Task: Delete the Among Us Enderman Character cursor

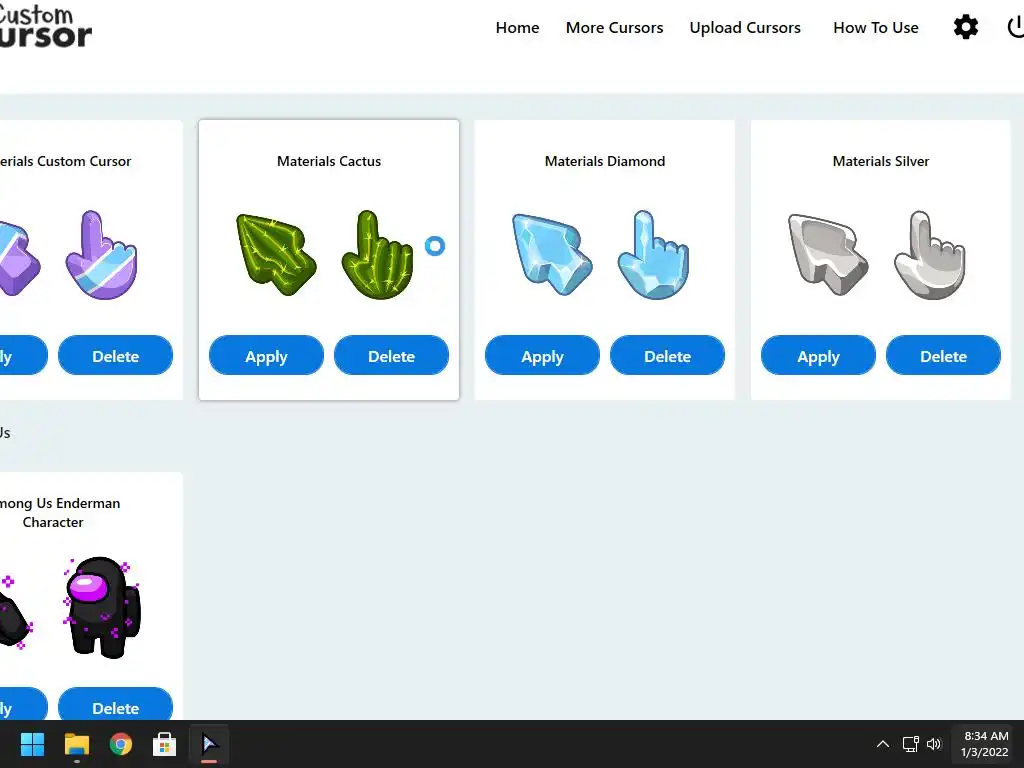Action: [116, 705]
